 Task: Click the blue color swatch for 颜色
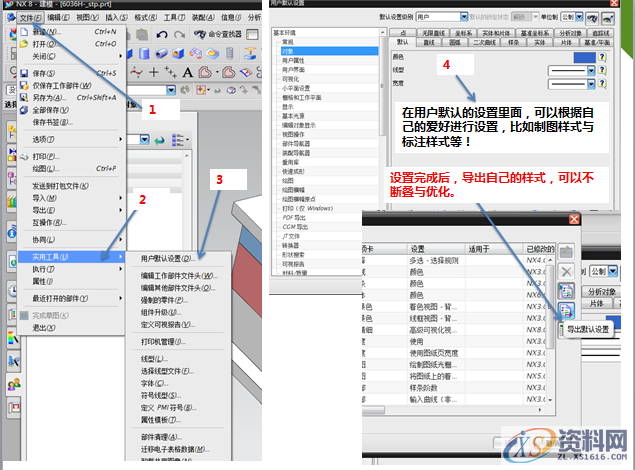tap(584, 57)
